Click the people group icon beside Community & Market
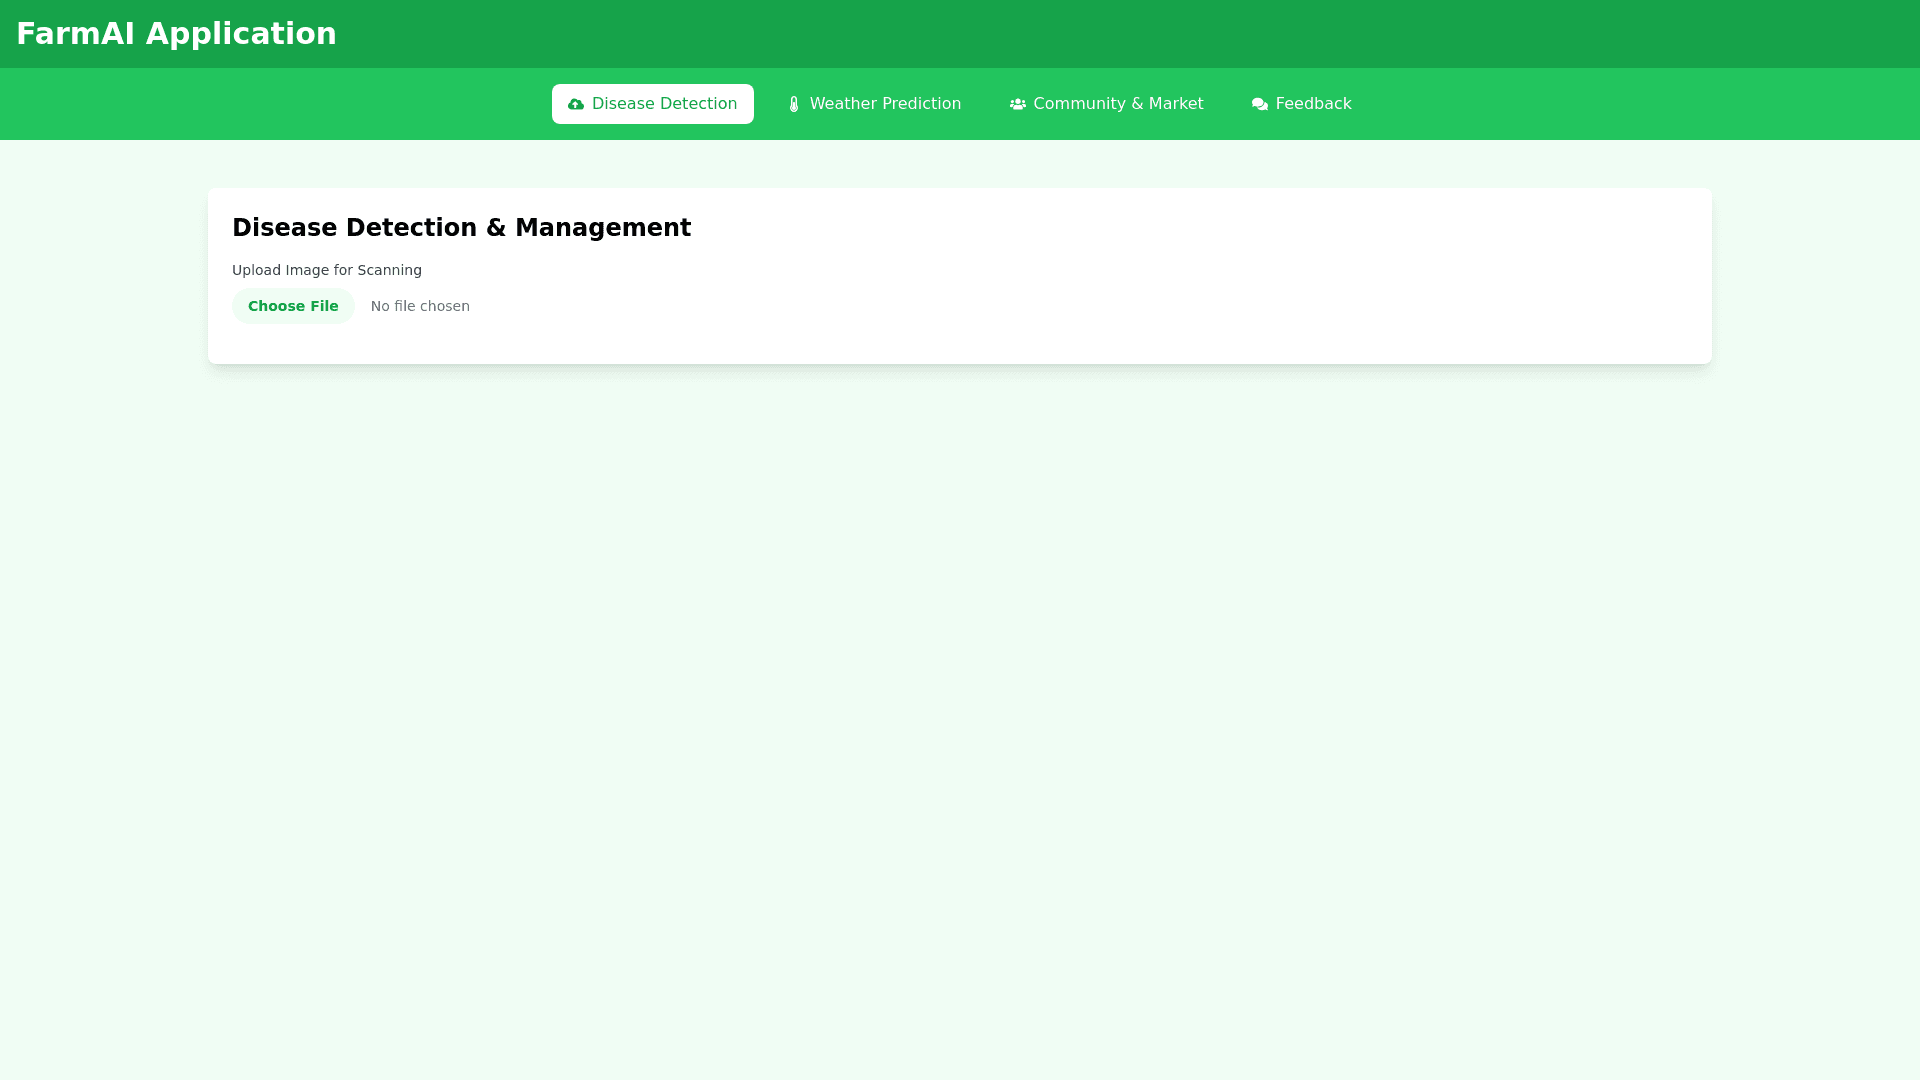Viewport: 1920px width, 1080px height. pos(1018,104)
